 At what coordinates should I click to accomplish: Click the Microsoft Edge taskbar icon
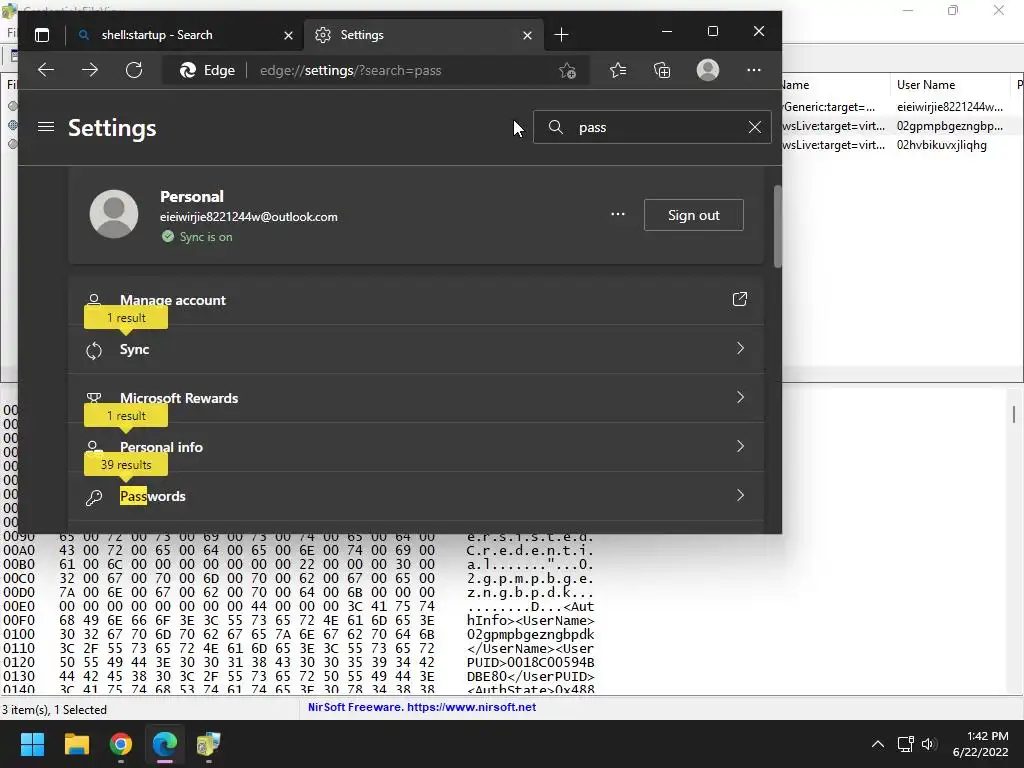165,744
